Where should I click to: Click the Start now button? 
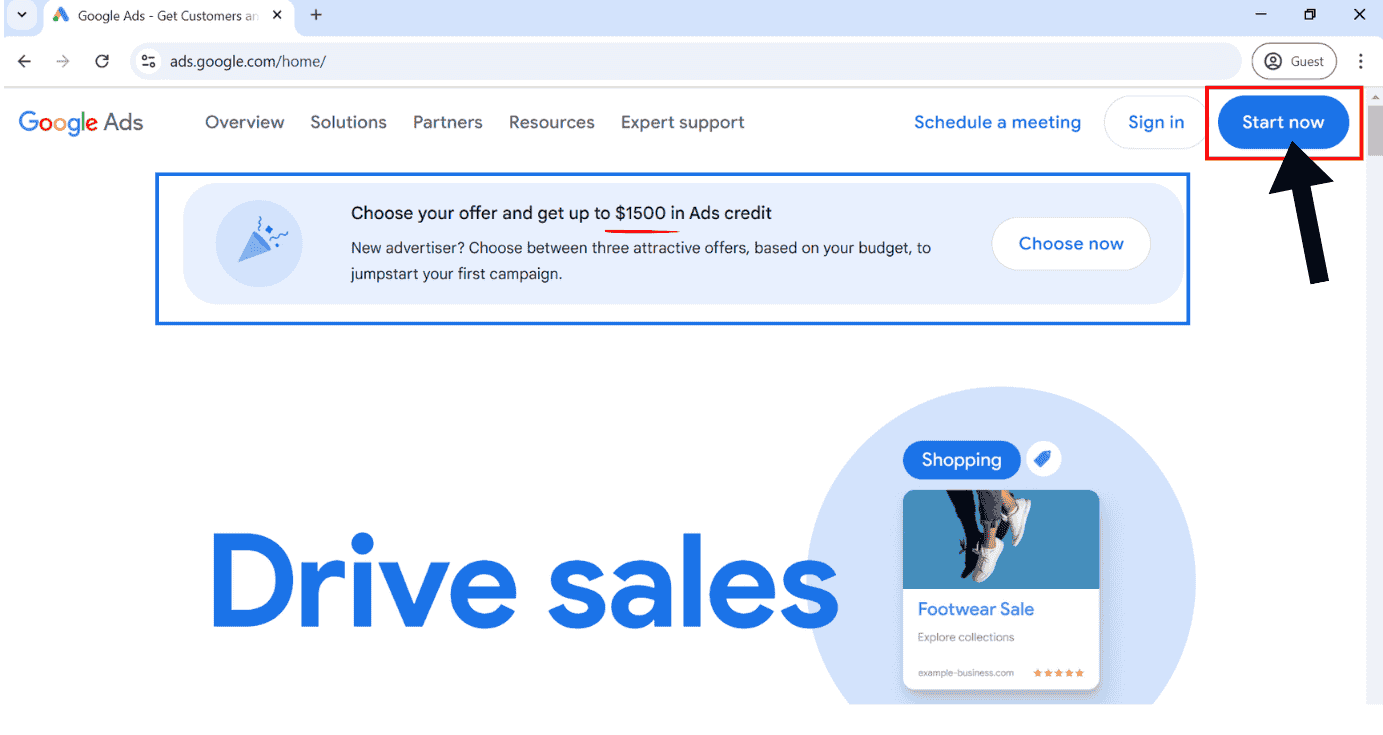pyautogui.click(x=1283, y=122)
